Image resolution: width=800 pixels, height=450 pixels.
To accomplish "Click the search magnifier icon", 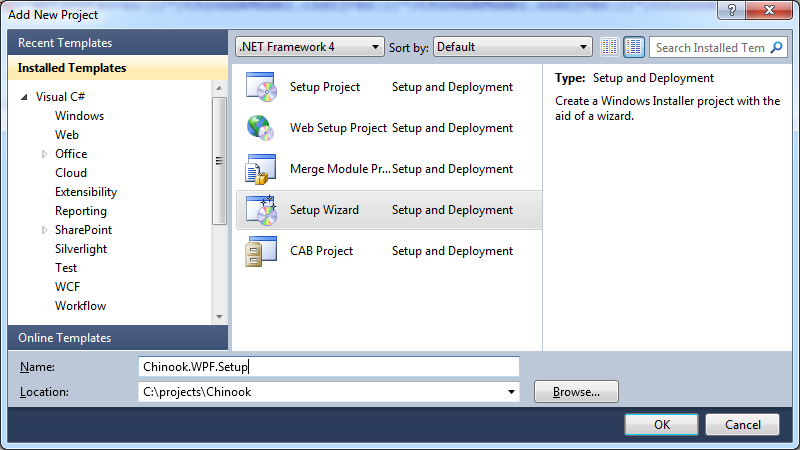I will tap(776, 47).
